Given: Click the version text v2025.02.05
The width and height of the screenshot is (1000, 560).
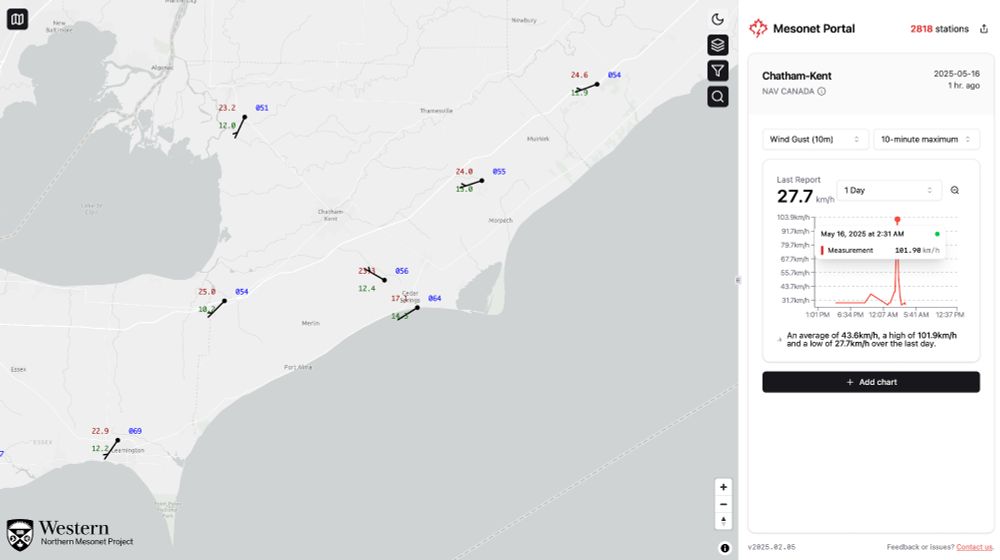Looking at the screenshot, I should 771,547.
